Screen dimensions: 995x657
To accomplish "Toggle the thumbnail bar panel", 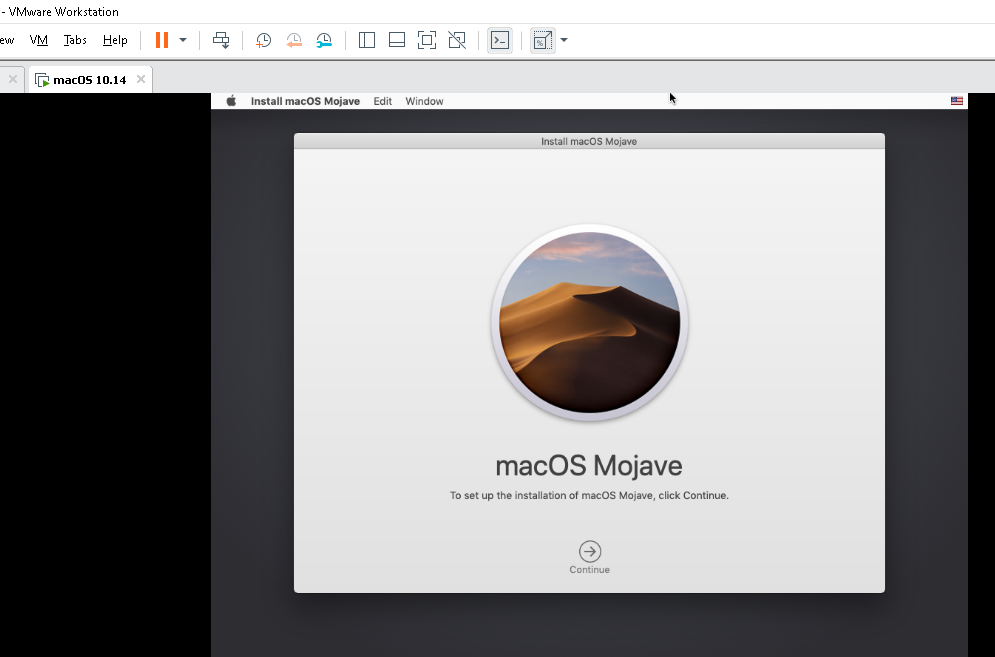I will [x=397, y=40].
